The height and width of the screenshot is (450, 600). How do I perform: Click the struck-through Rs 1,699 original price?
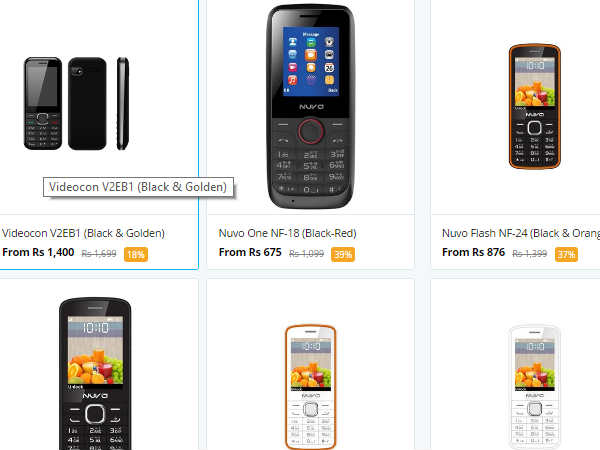coord(99,253)
